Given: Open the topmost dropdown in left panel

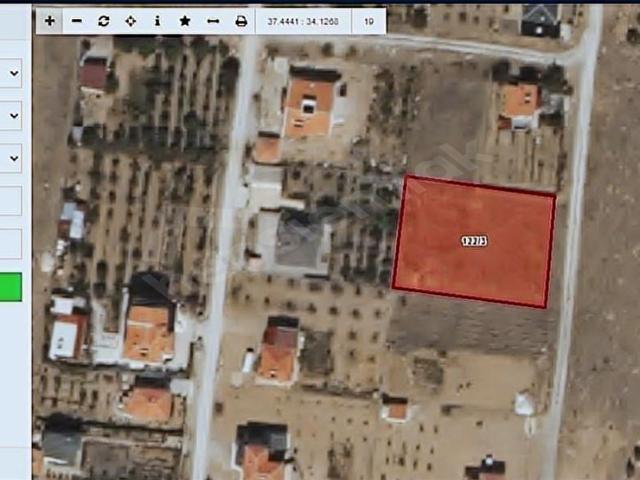Looking at the screenshot, I should coord(11,73).
